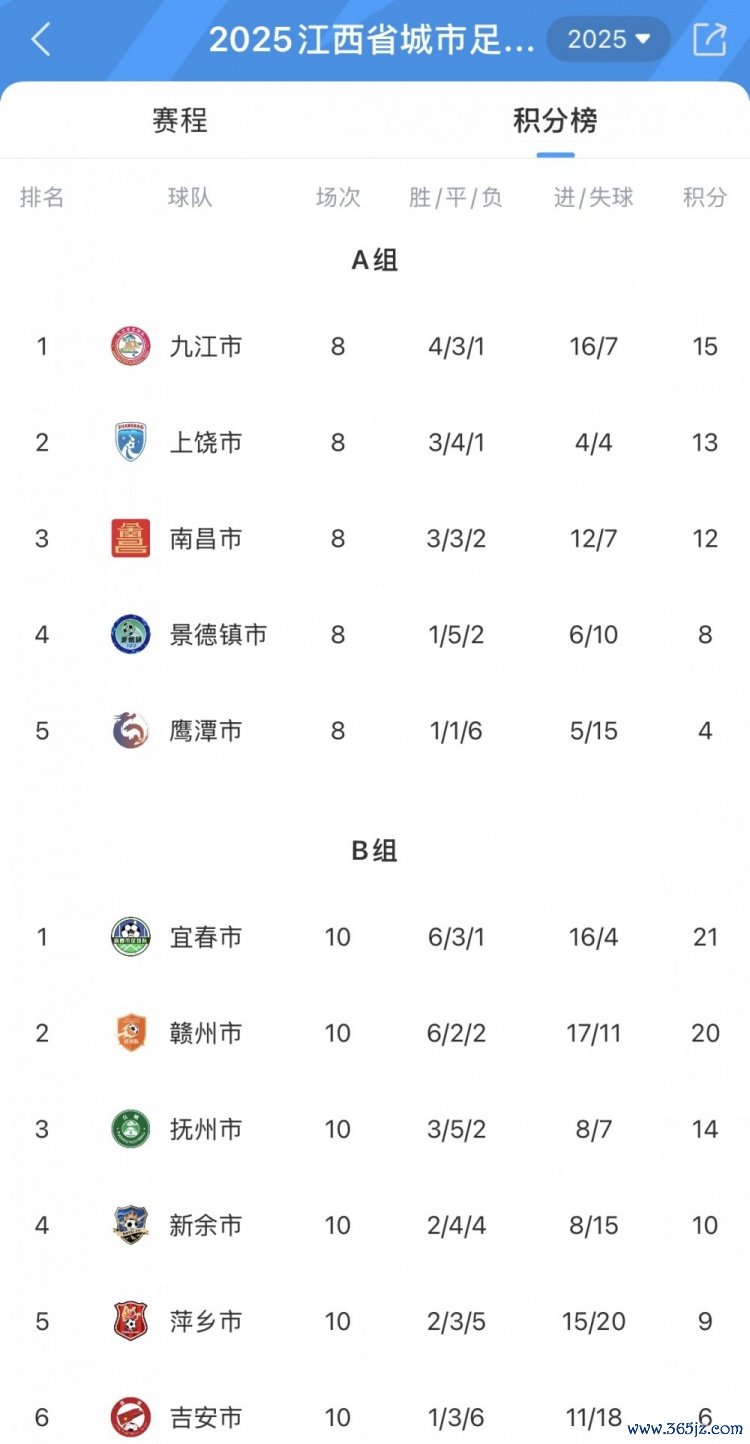Tap the 进/失球 column header

pyautogui.click(x=594, y=197)
